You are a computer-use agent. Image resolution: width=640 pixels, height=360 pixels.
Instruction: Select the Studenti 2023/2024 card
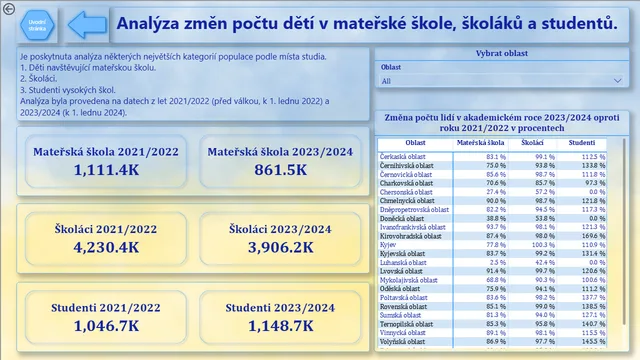(280, 317)
